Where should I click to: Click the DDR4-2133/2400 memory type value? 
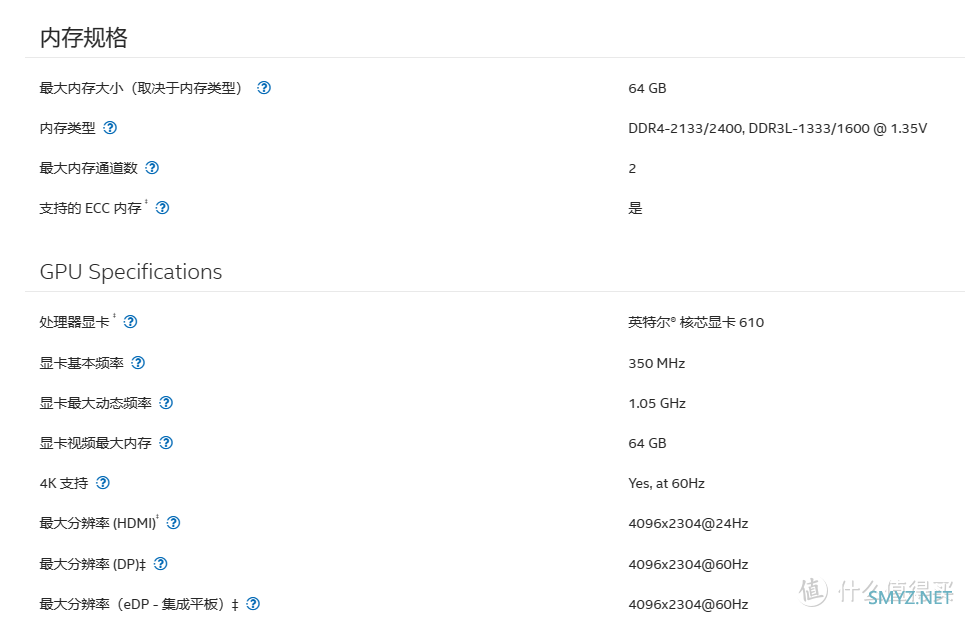pyautogui.click(x=777, y=129)
